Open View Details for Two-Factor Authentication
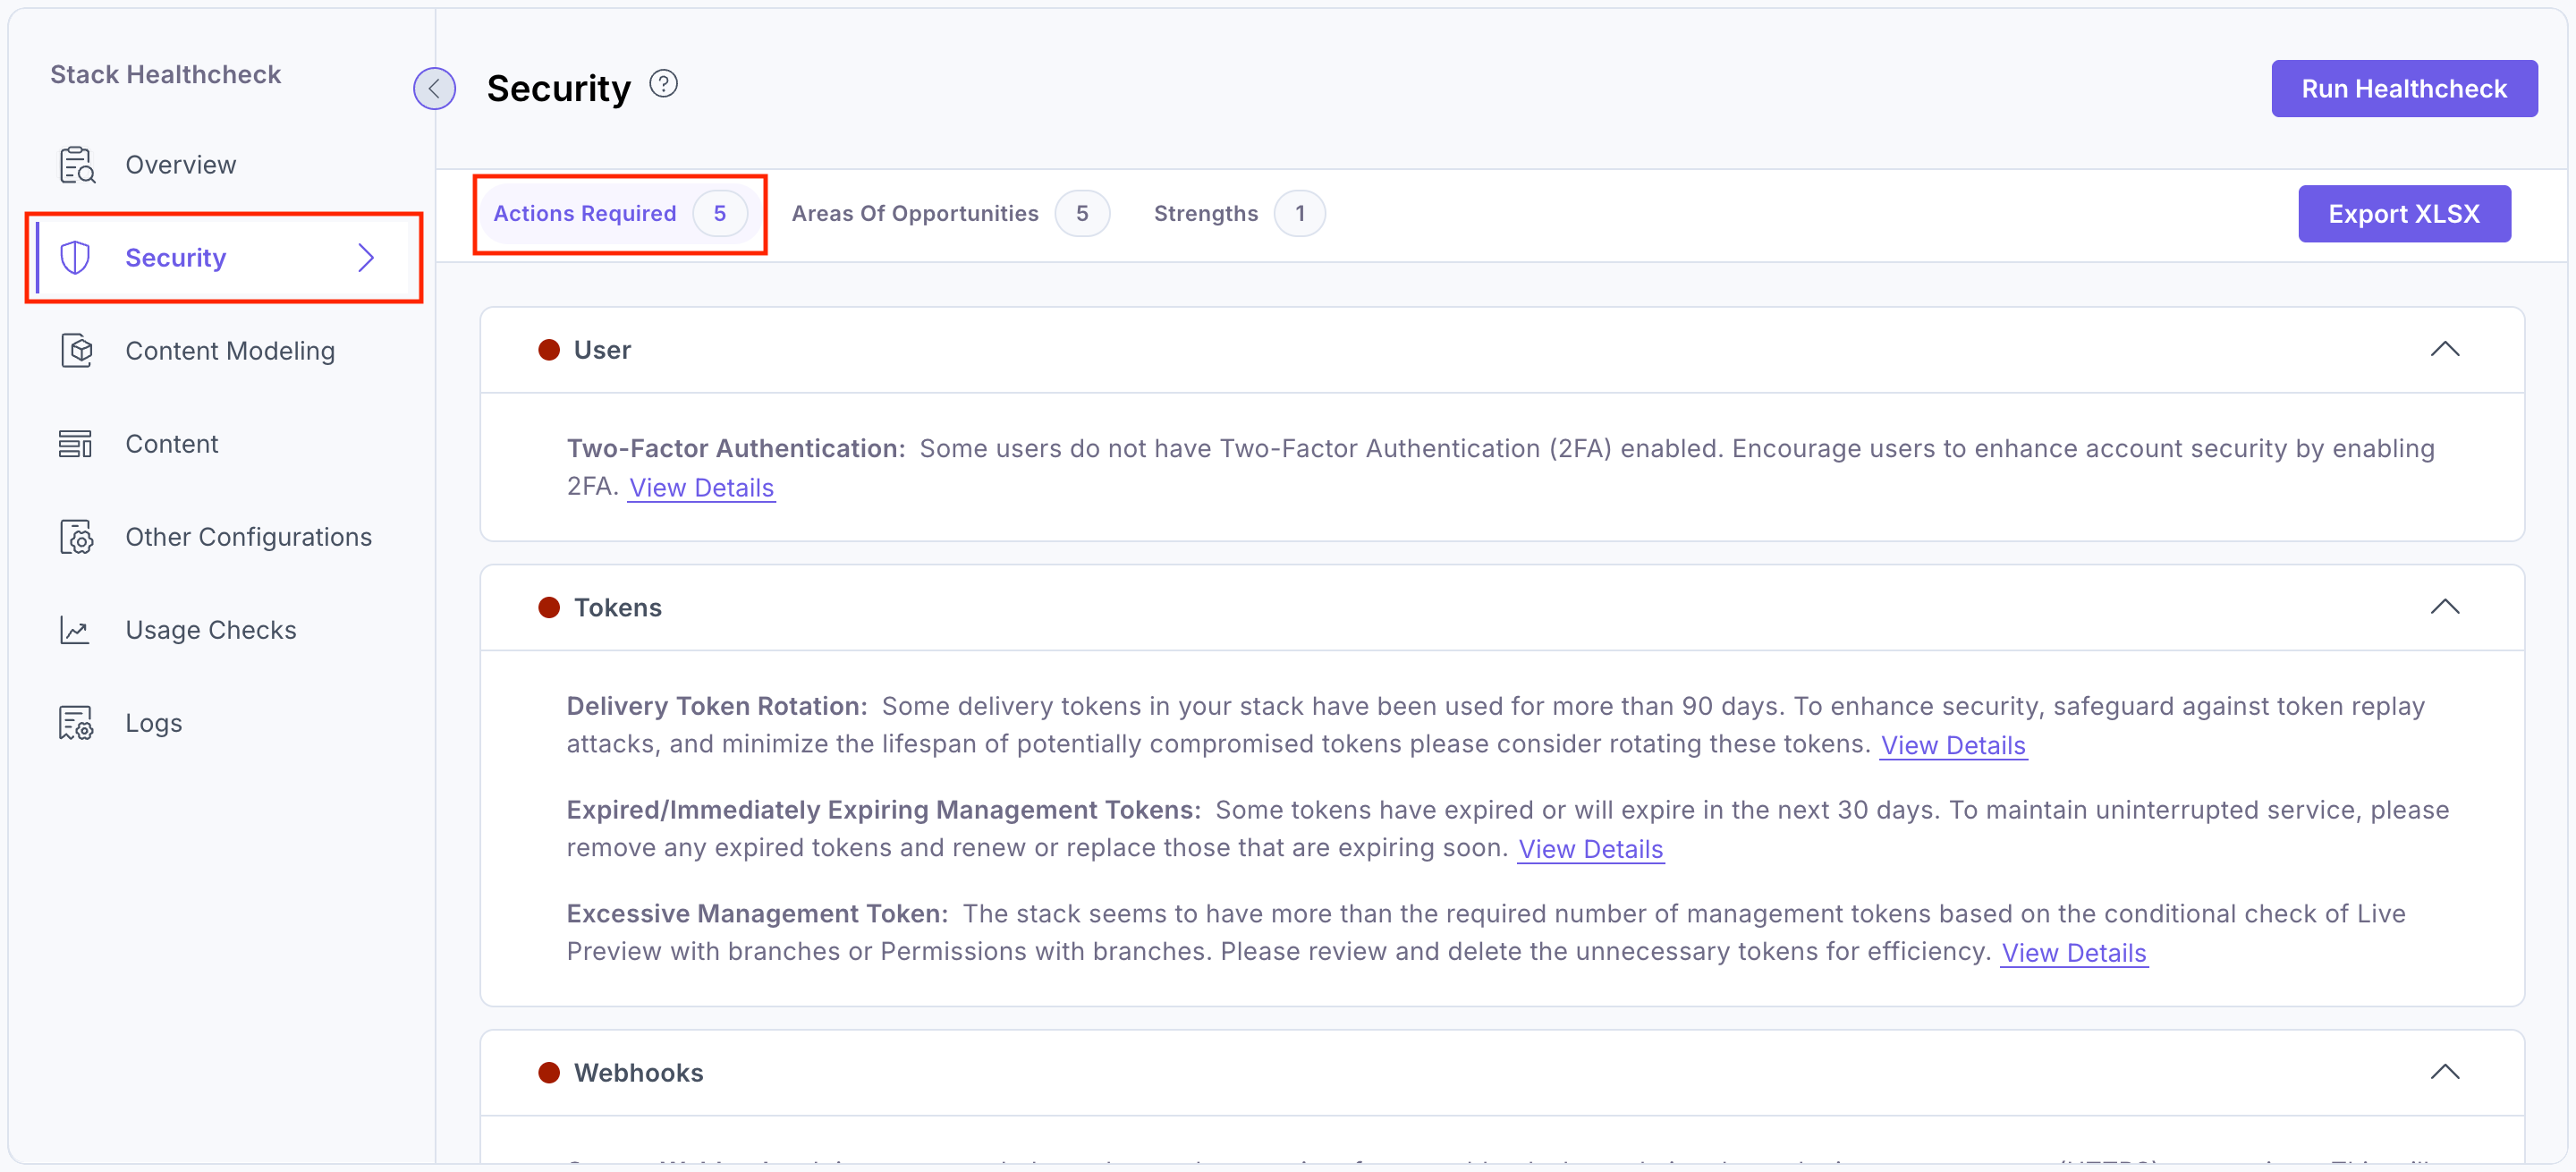Image resolution: width=2576 pixels, height=1172 pixels. (x=701, y=487)
